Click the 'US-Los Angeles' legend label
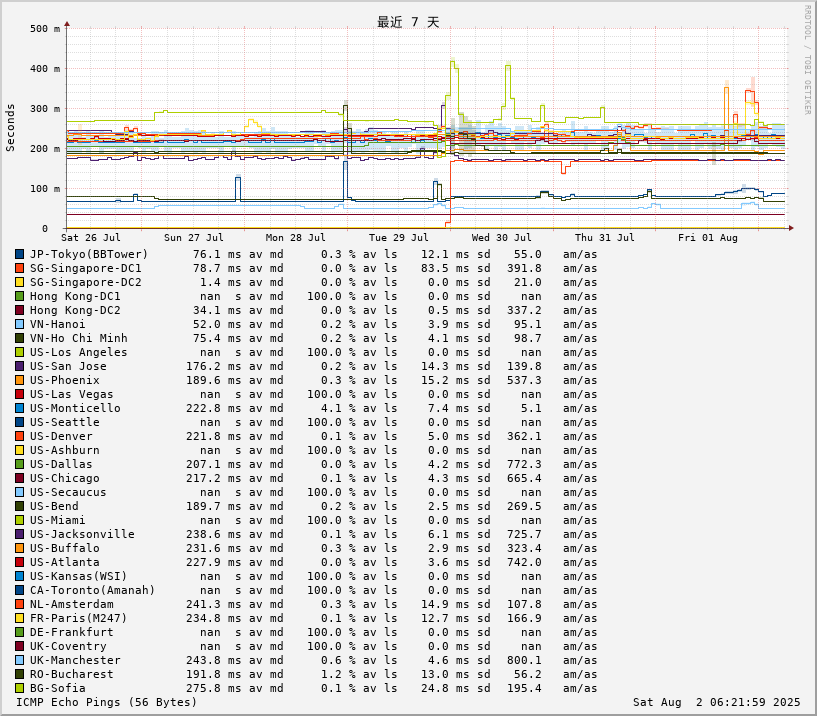817x716 pixels. 79,352
